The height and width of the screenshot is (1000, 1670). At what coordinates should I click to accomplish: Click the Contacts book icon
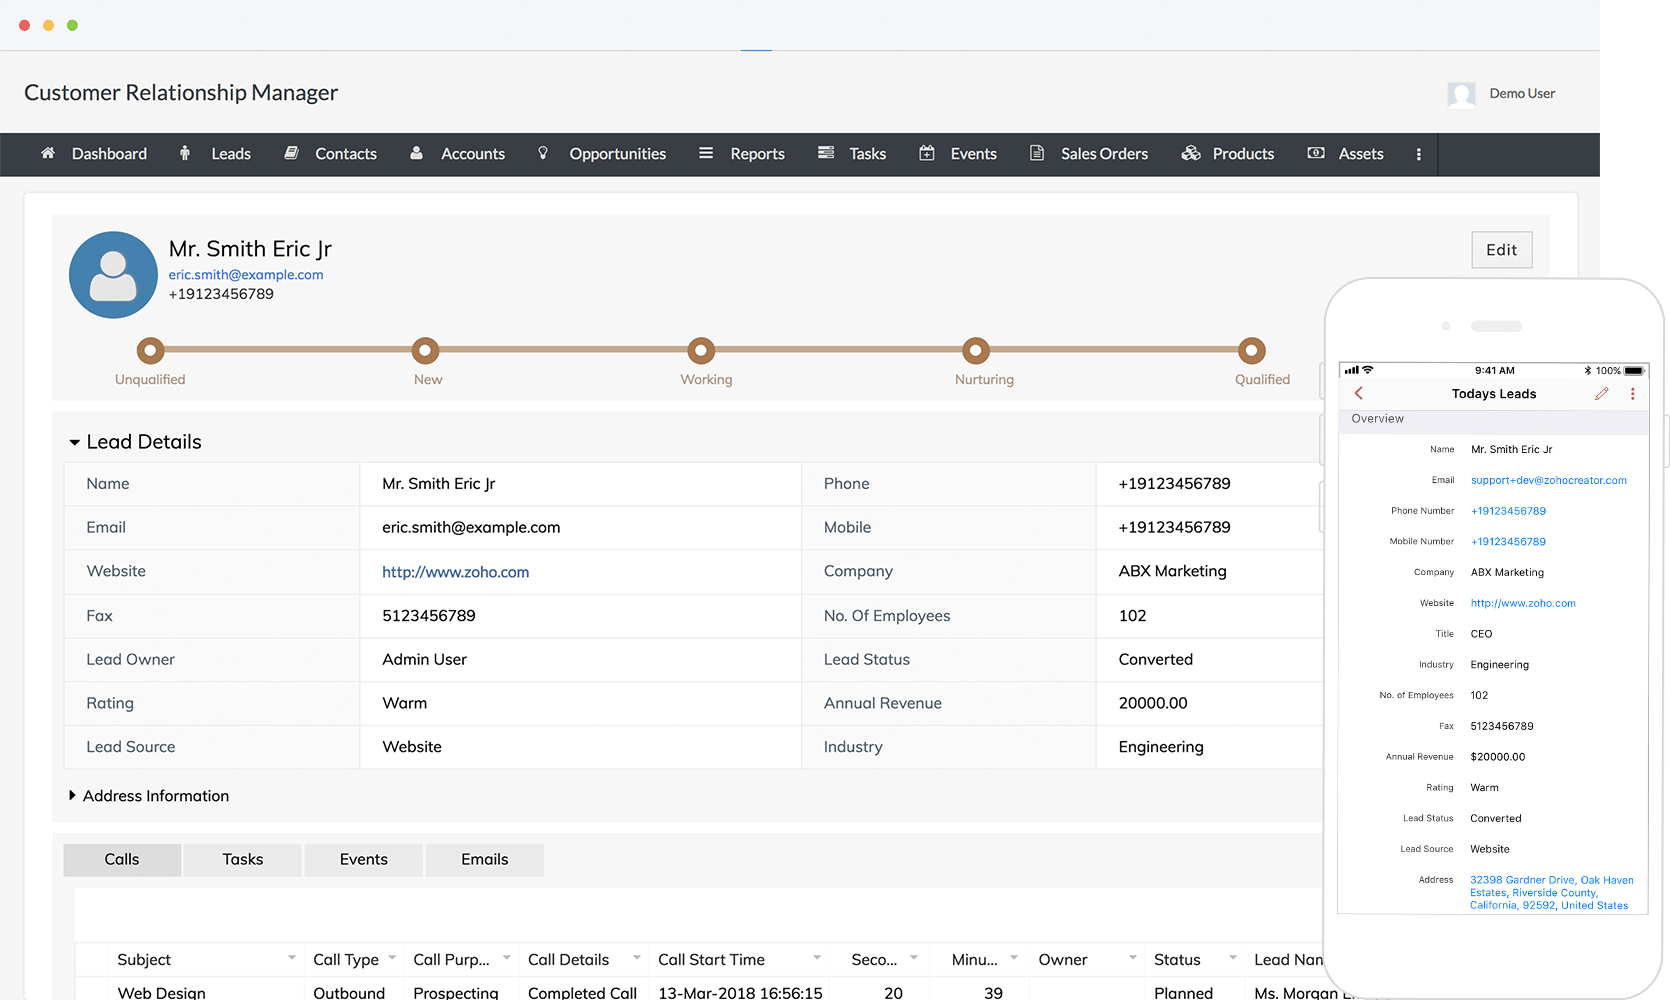291,153
